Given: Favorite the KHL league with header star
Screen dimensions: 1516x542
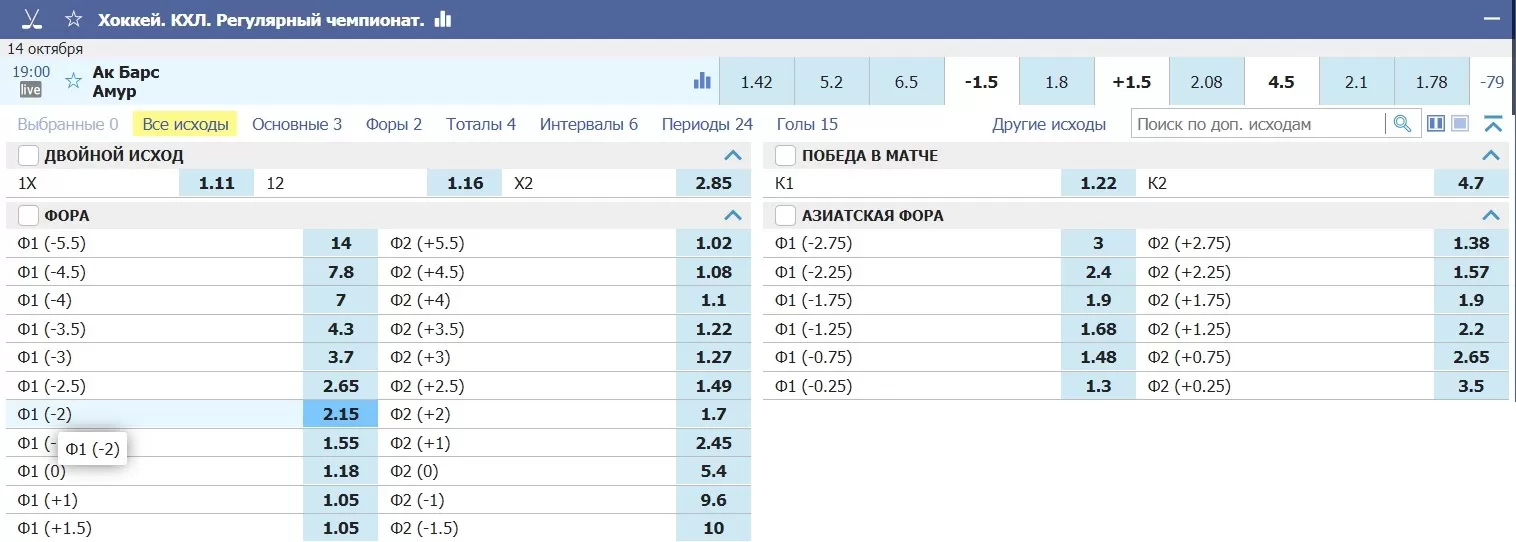Looking at the screenshot, I should point(73,19).
